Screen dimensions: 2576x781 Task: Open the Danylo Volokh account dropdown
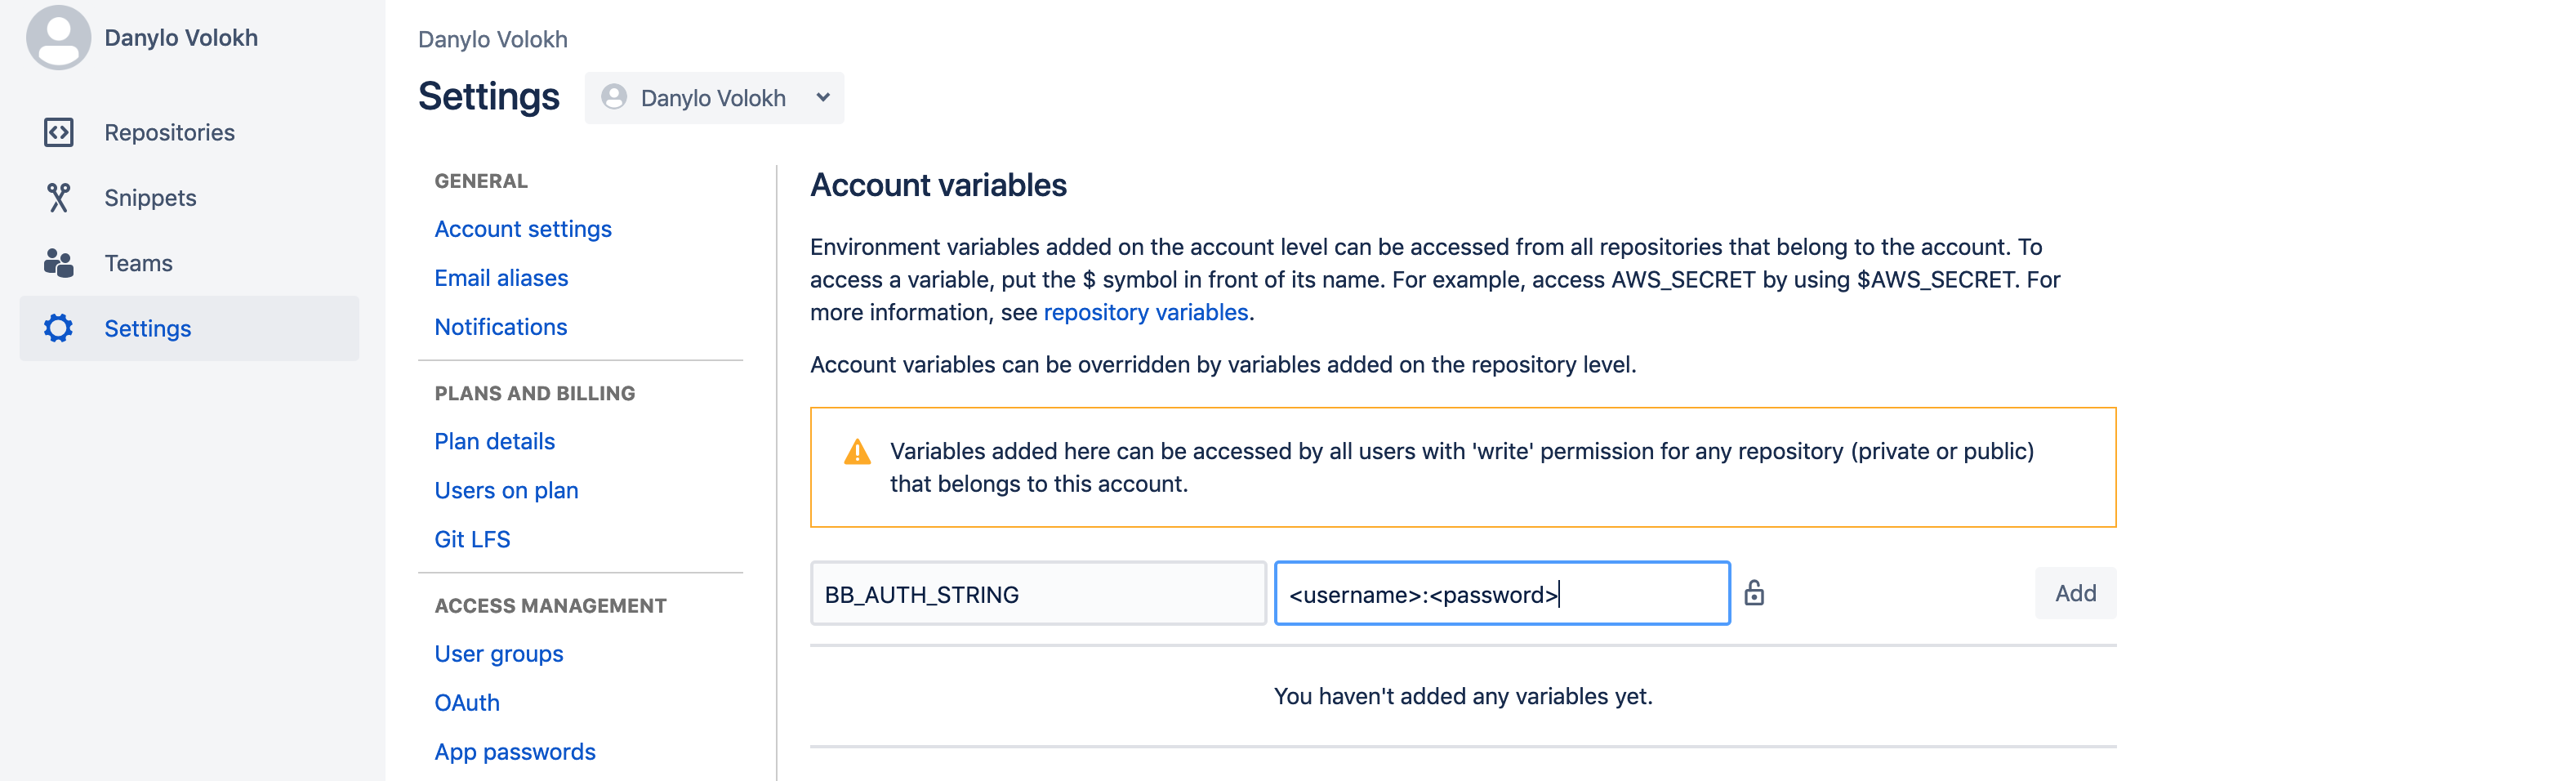point(714,98)
